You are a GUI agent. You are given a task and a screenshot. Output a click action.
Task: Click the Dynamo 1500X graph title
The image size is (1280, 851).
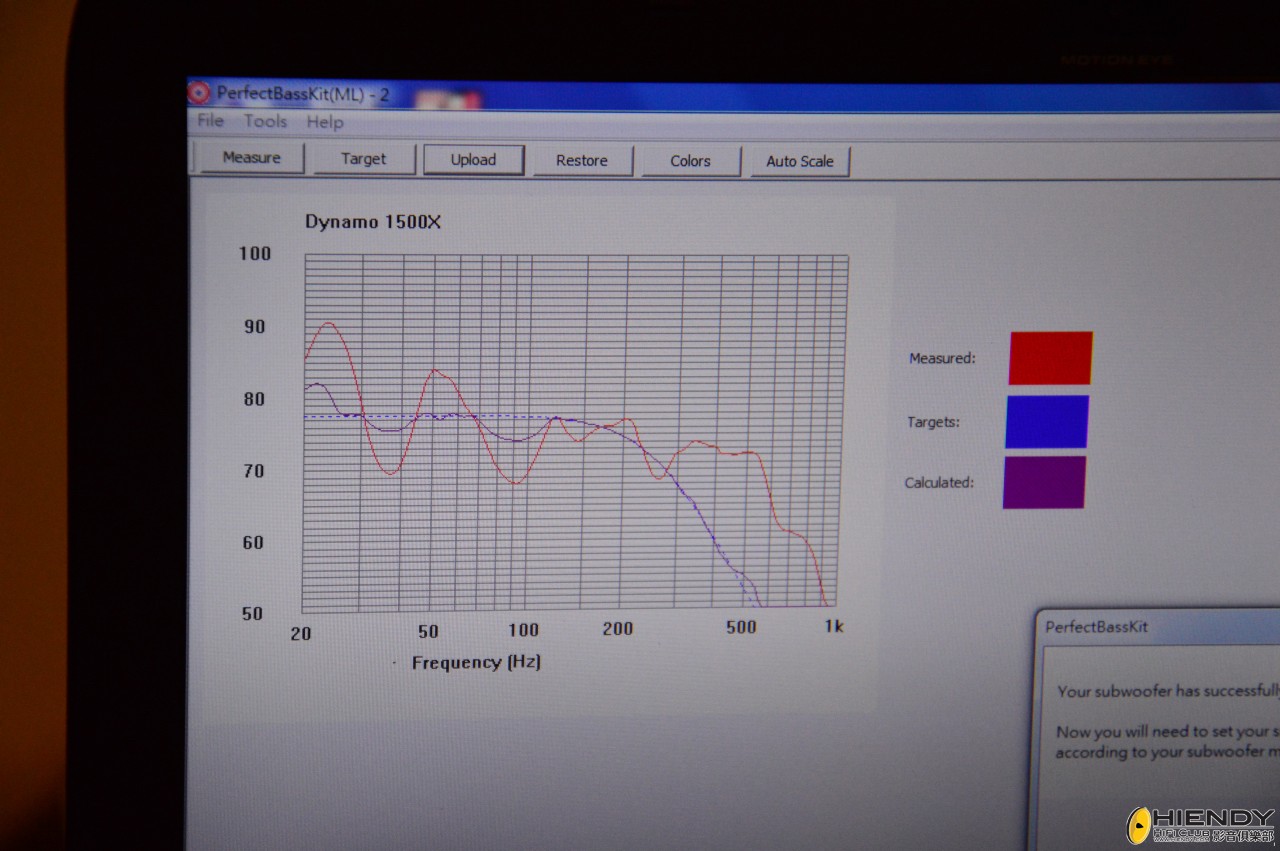point(372,222)
